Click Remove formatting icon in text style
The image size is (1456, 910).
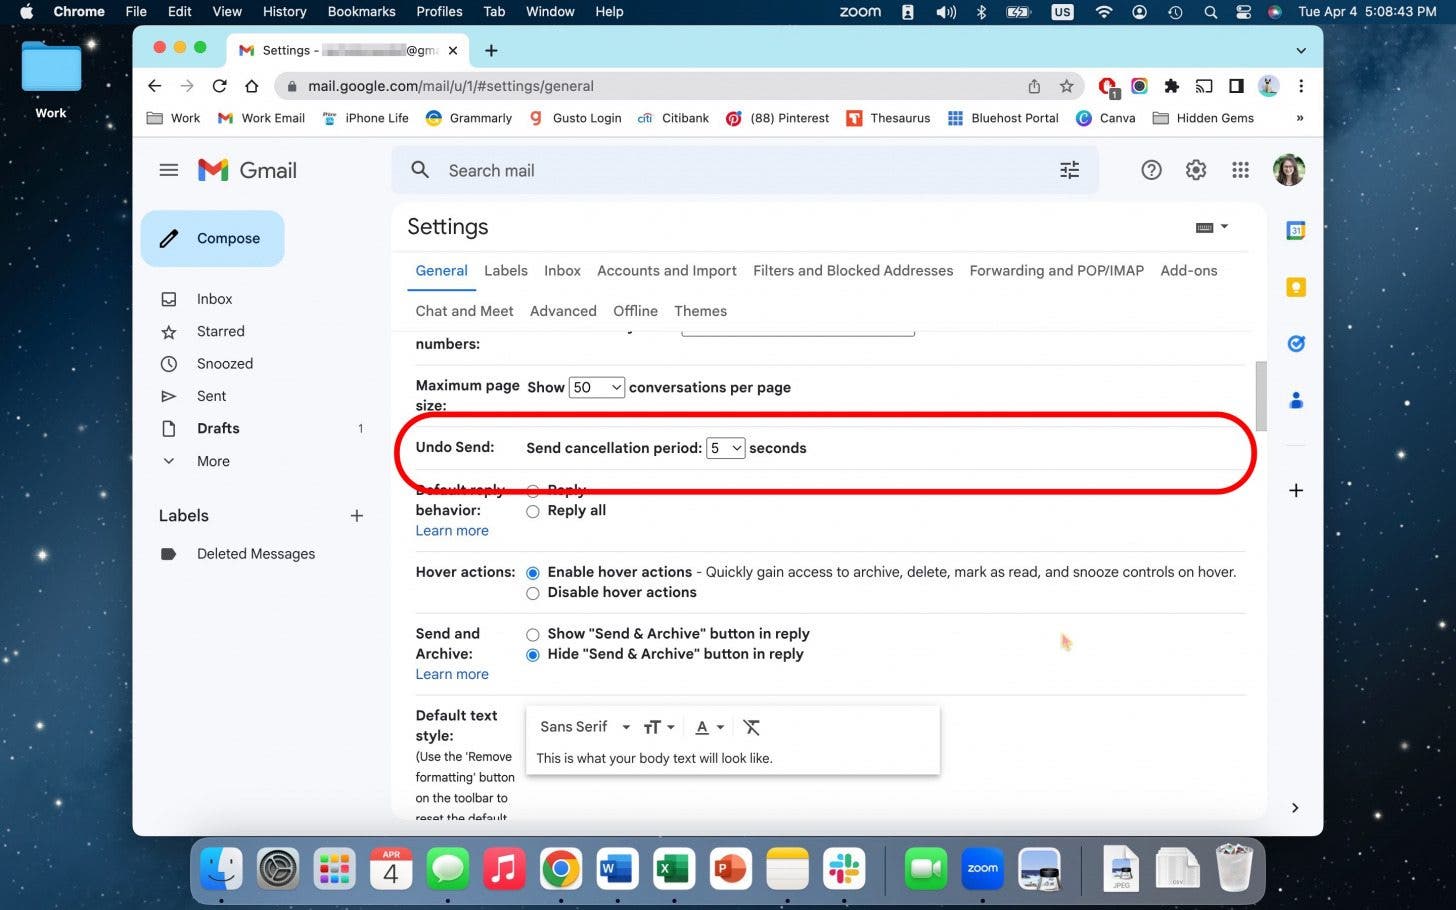[x=752, y=727]
